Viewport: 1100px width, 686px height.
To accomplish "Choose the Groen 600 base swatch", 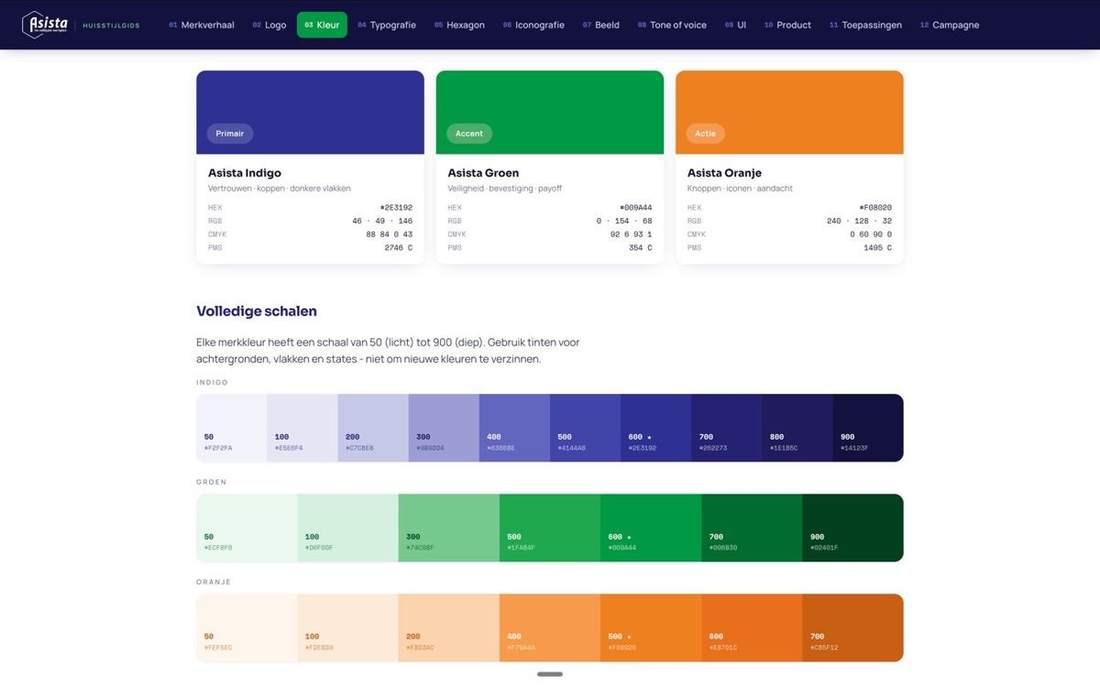I will 651,527.
